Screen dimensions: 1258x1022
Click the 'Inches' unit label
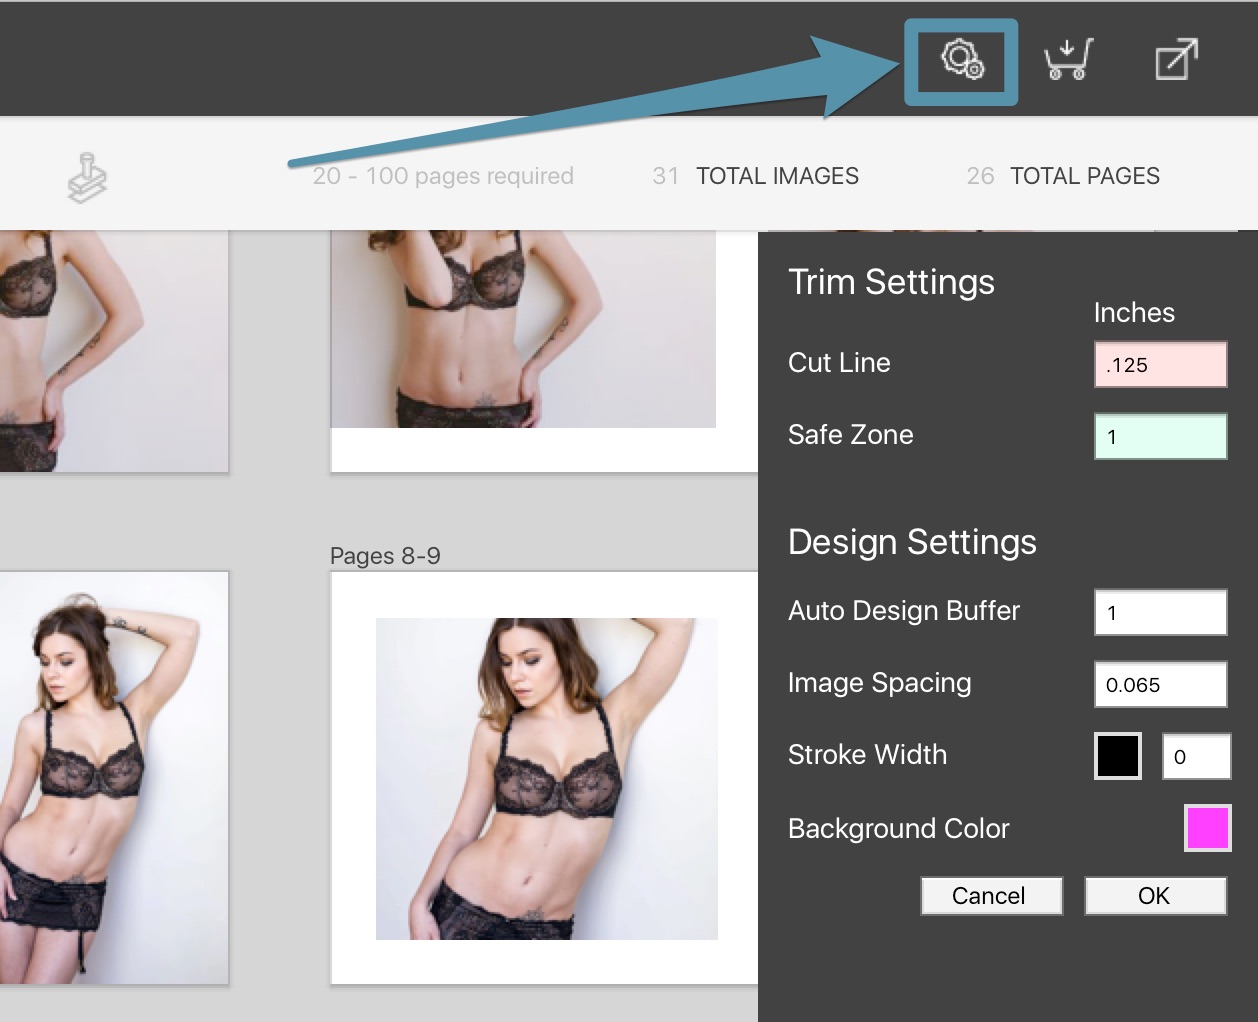(1134, 313)
